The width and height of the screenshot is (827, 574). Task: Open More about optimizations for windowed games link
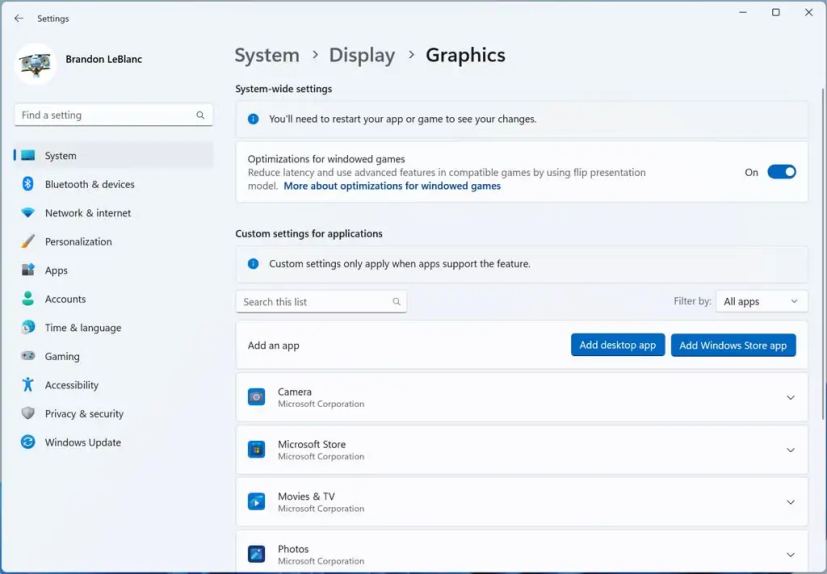392,186
